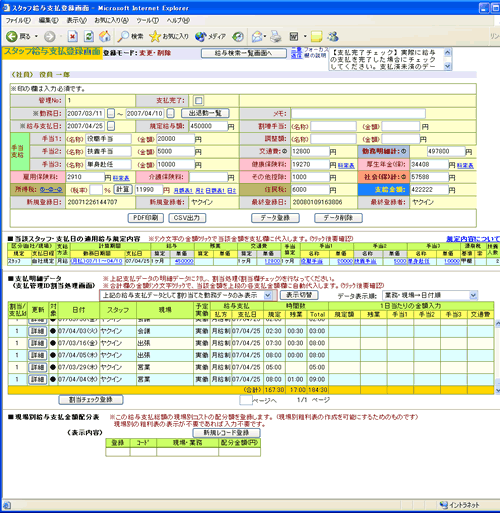Click the 出退勤一覧 button

[205, 113]
